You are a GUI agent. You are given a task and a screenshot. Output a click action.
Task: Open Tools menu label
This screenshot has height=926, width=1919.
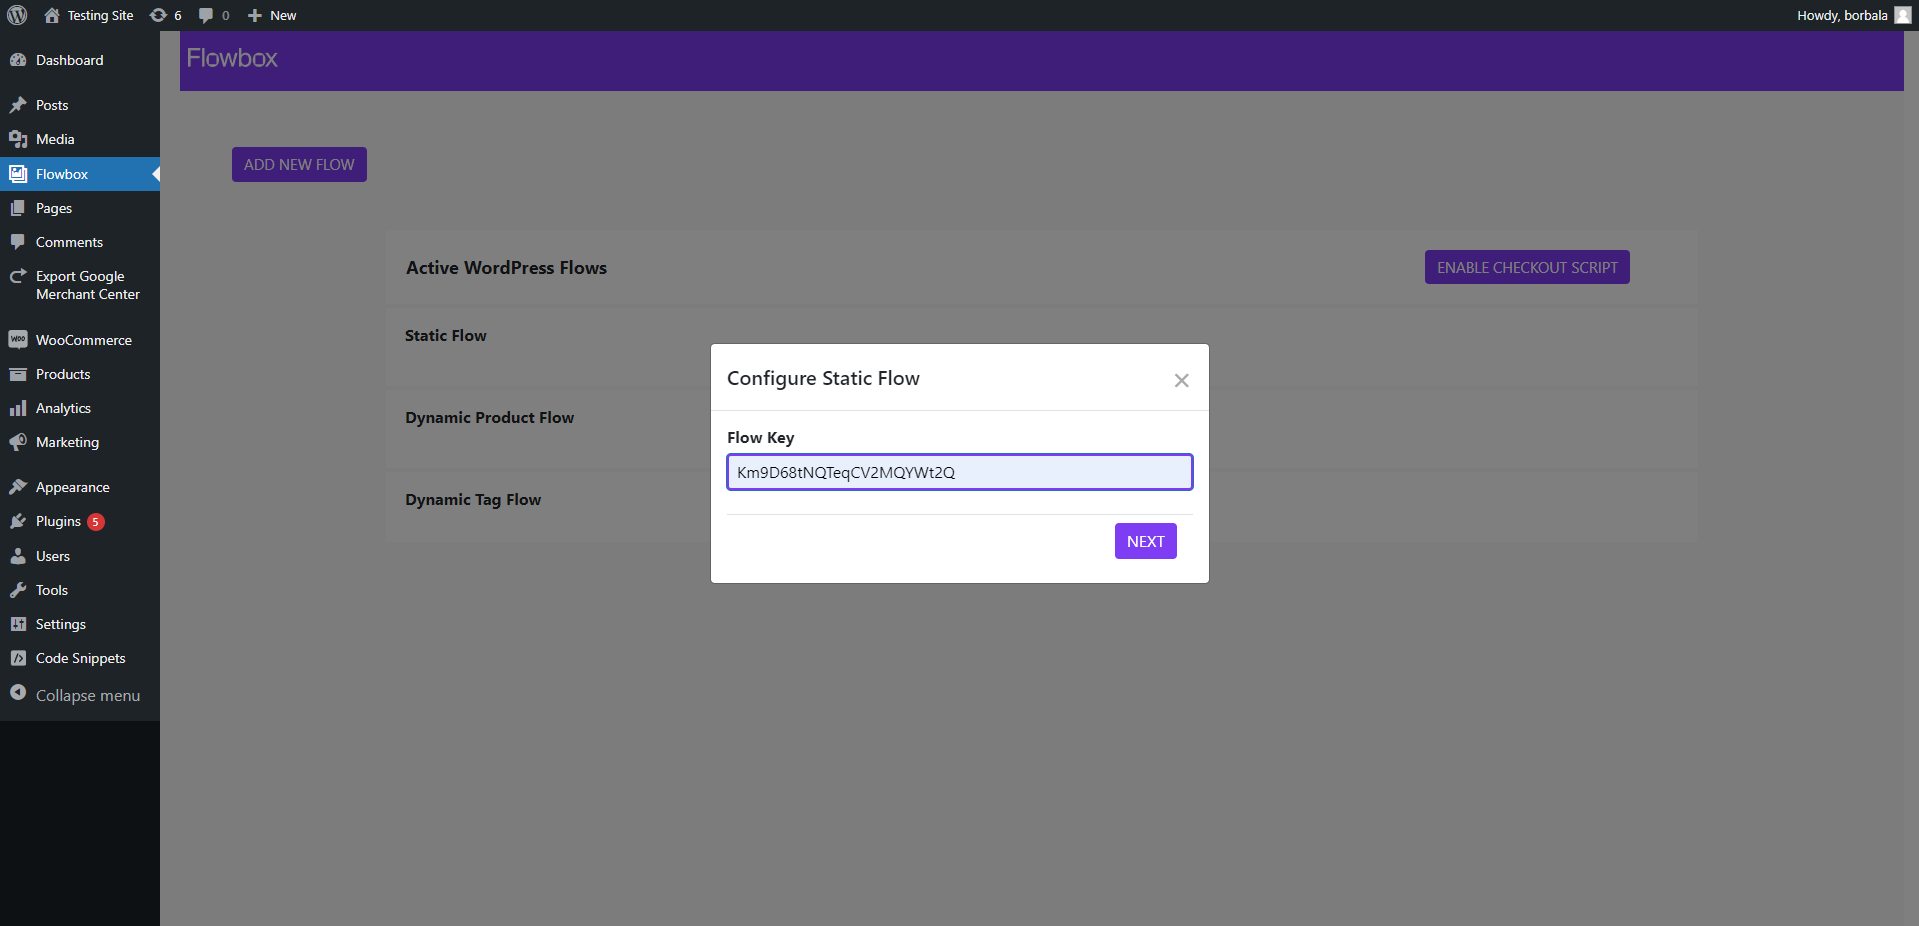coord(52,590)
